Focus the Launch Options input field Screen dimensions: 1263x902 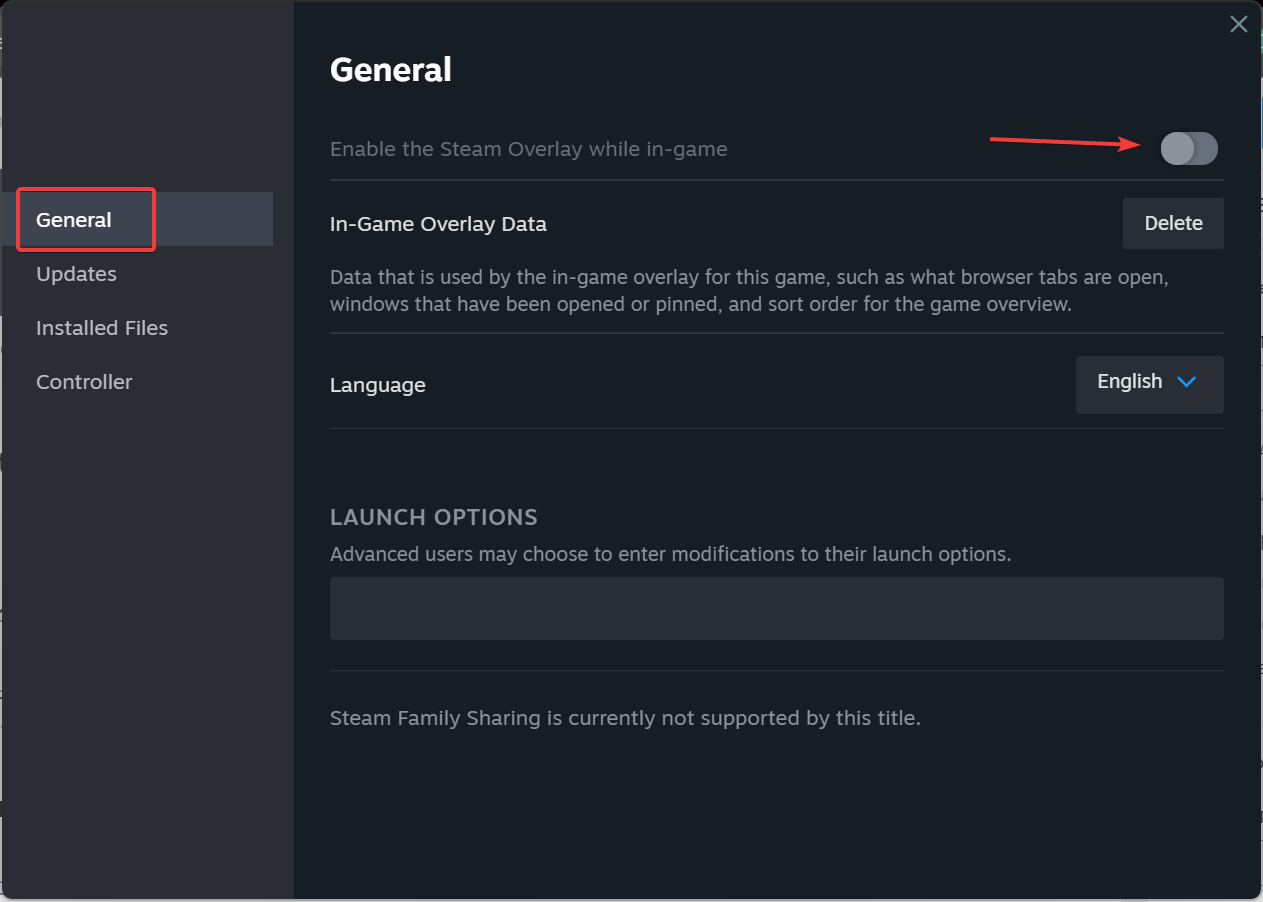776,608
